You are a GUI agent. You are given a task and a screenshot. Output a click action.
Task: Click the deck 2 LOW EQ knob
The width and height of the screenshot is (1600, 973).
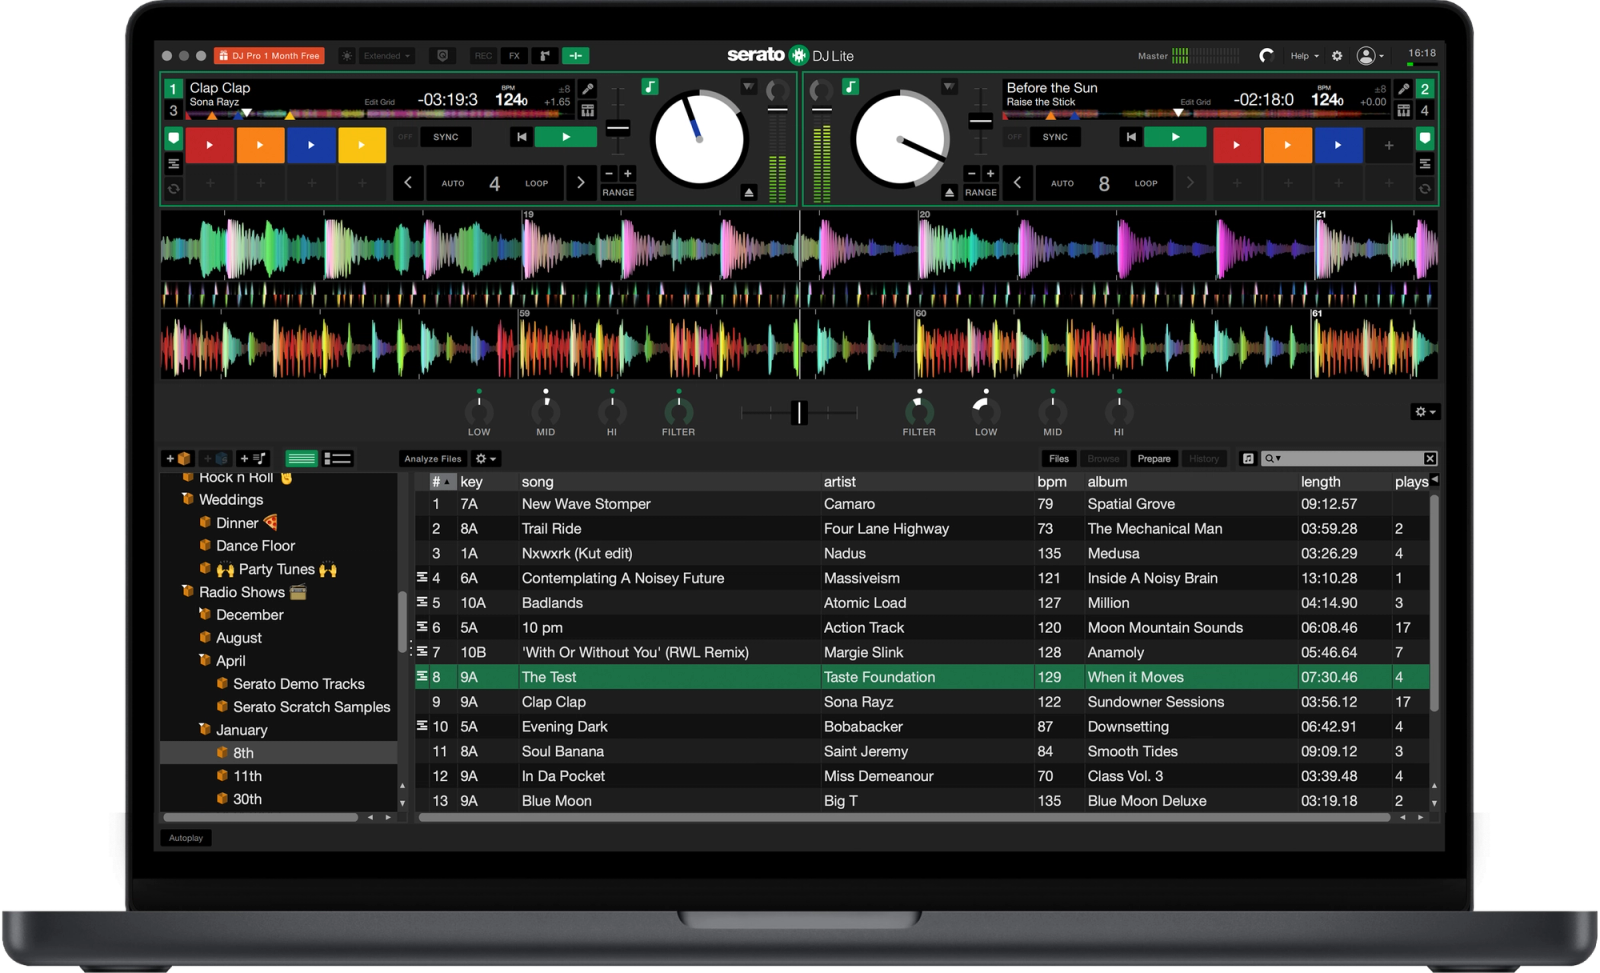click(x=986, y=411)
